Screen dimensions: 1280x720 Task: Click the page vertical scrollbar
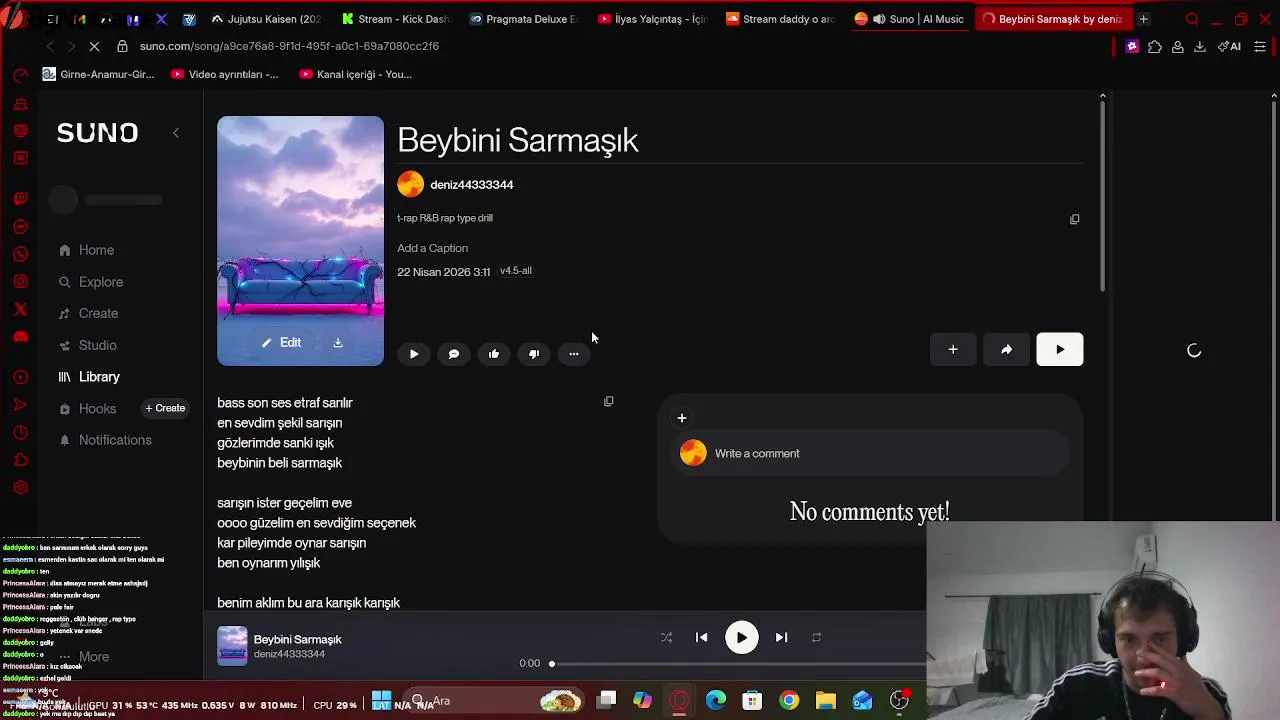[1103, 195]
